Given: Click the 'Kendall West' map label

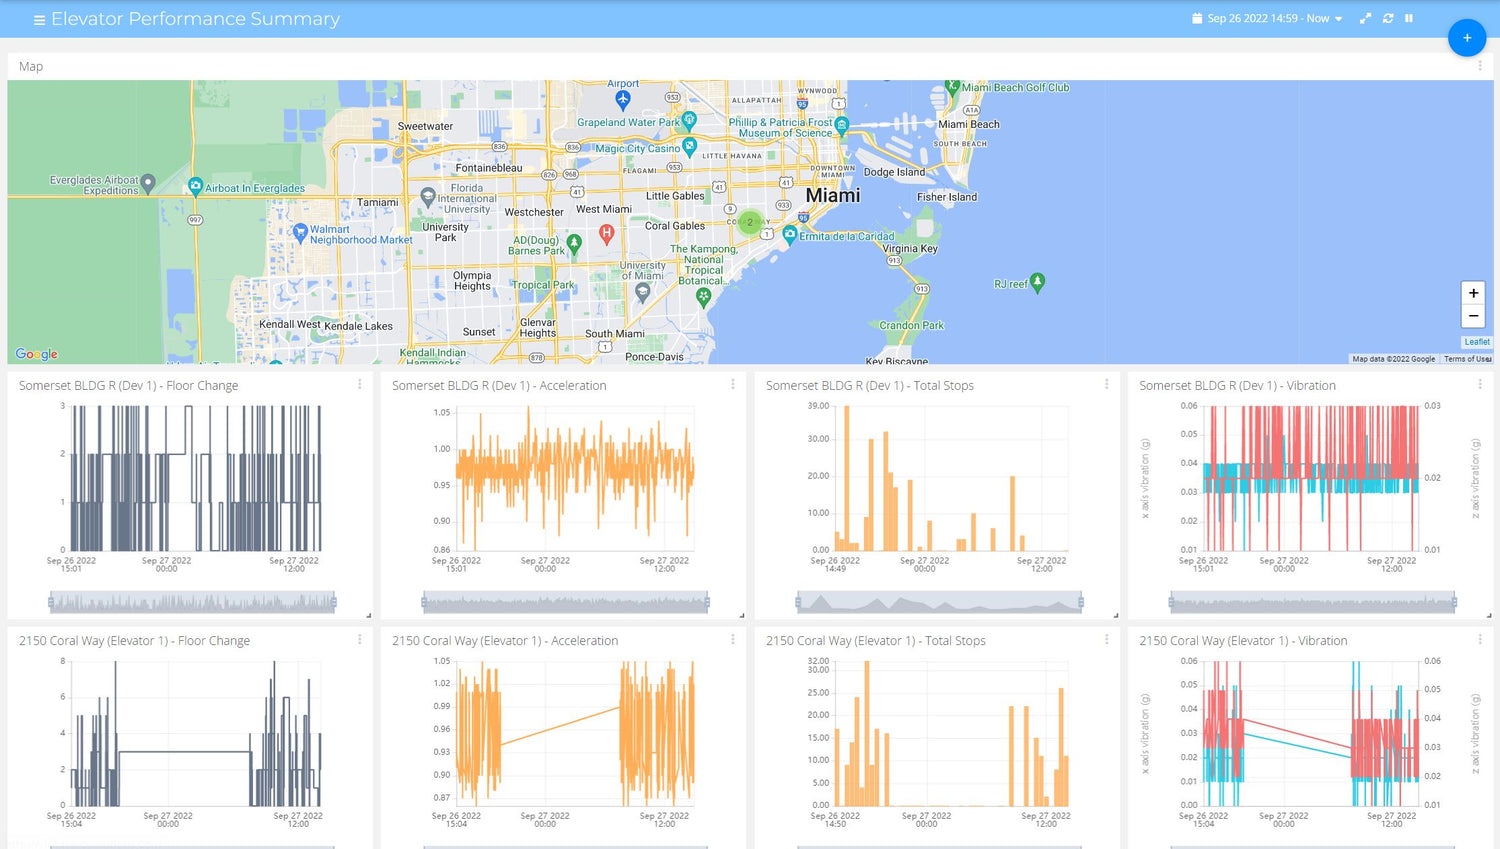Looking at the screenshot, I should click(x=290, y=324).
